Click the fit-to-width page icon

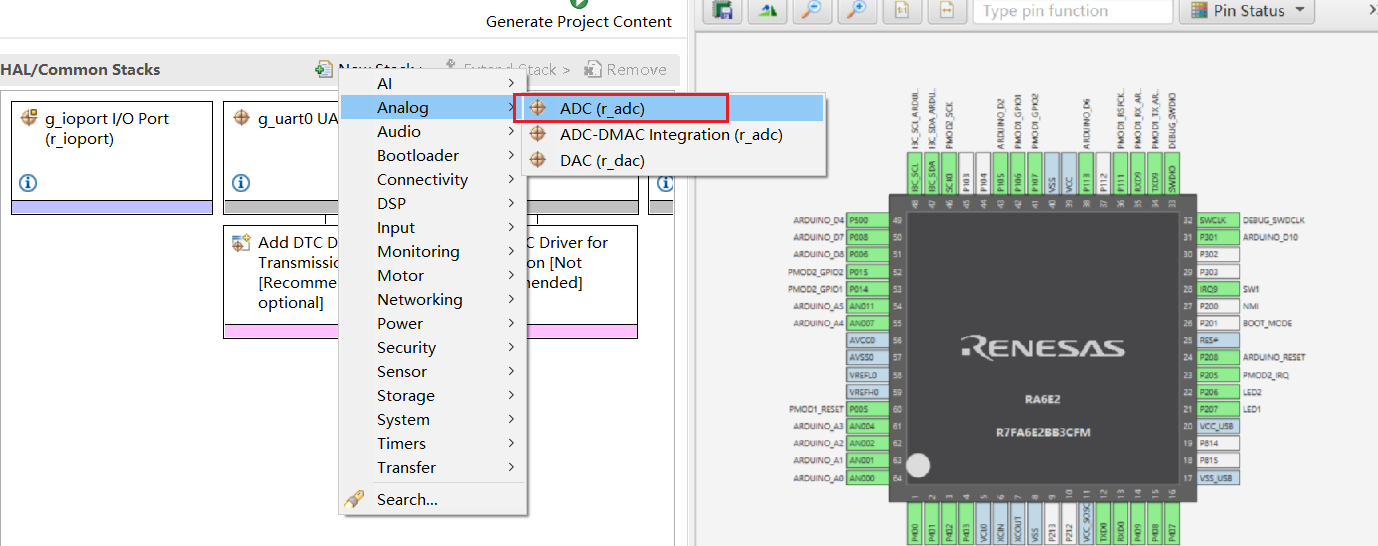946,11
